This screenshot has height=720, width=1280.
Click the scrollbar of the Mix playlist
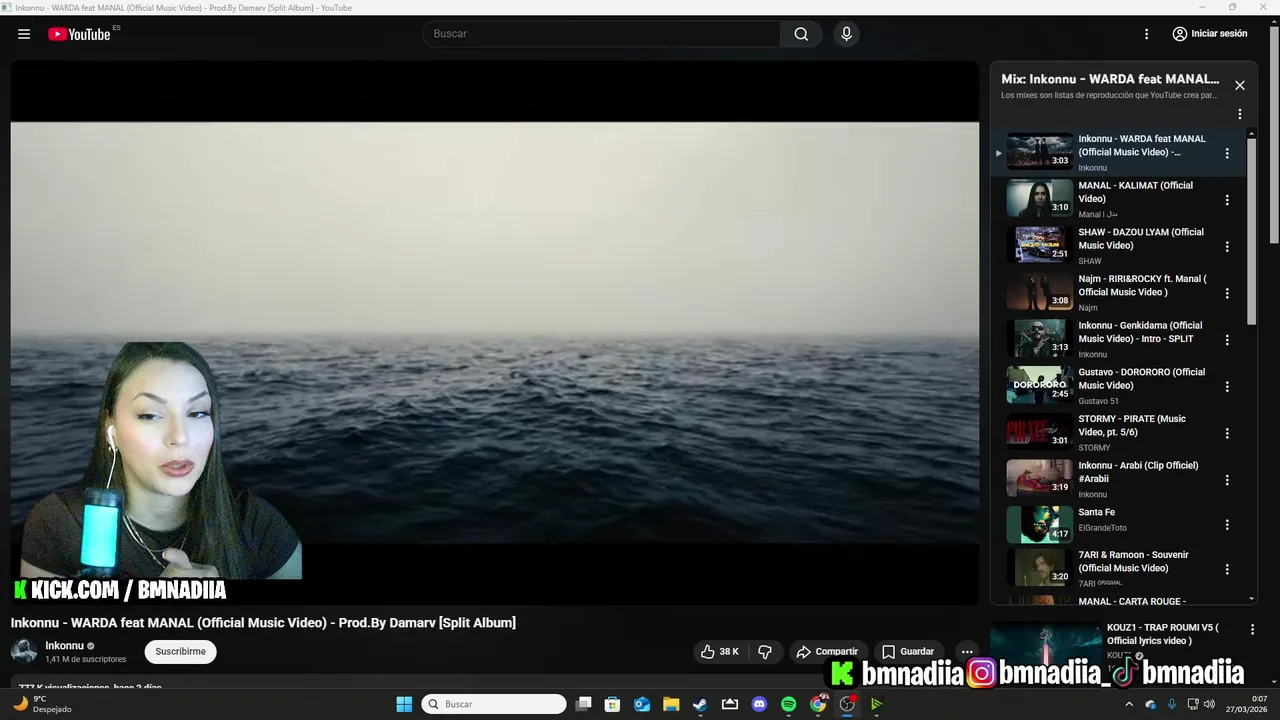[1251, 232]
